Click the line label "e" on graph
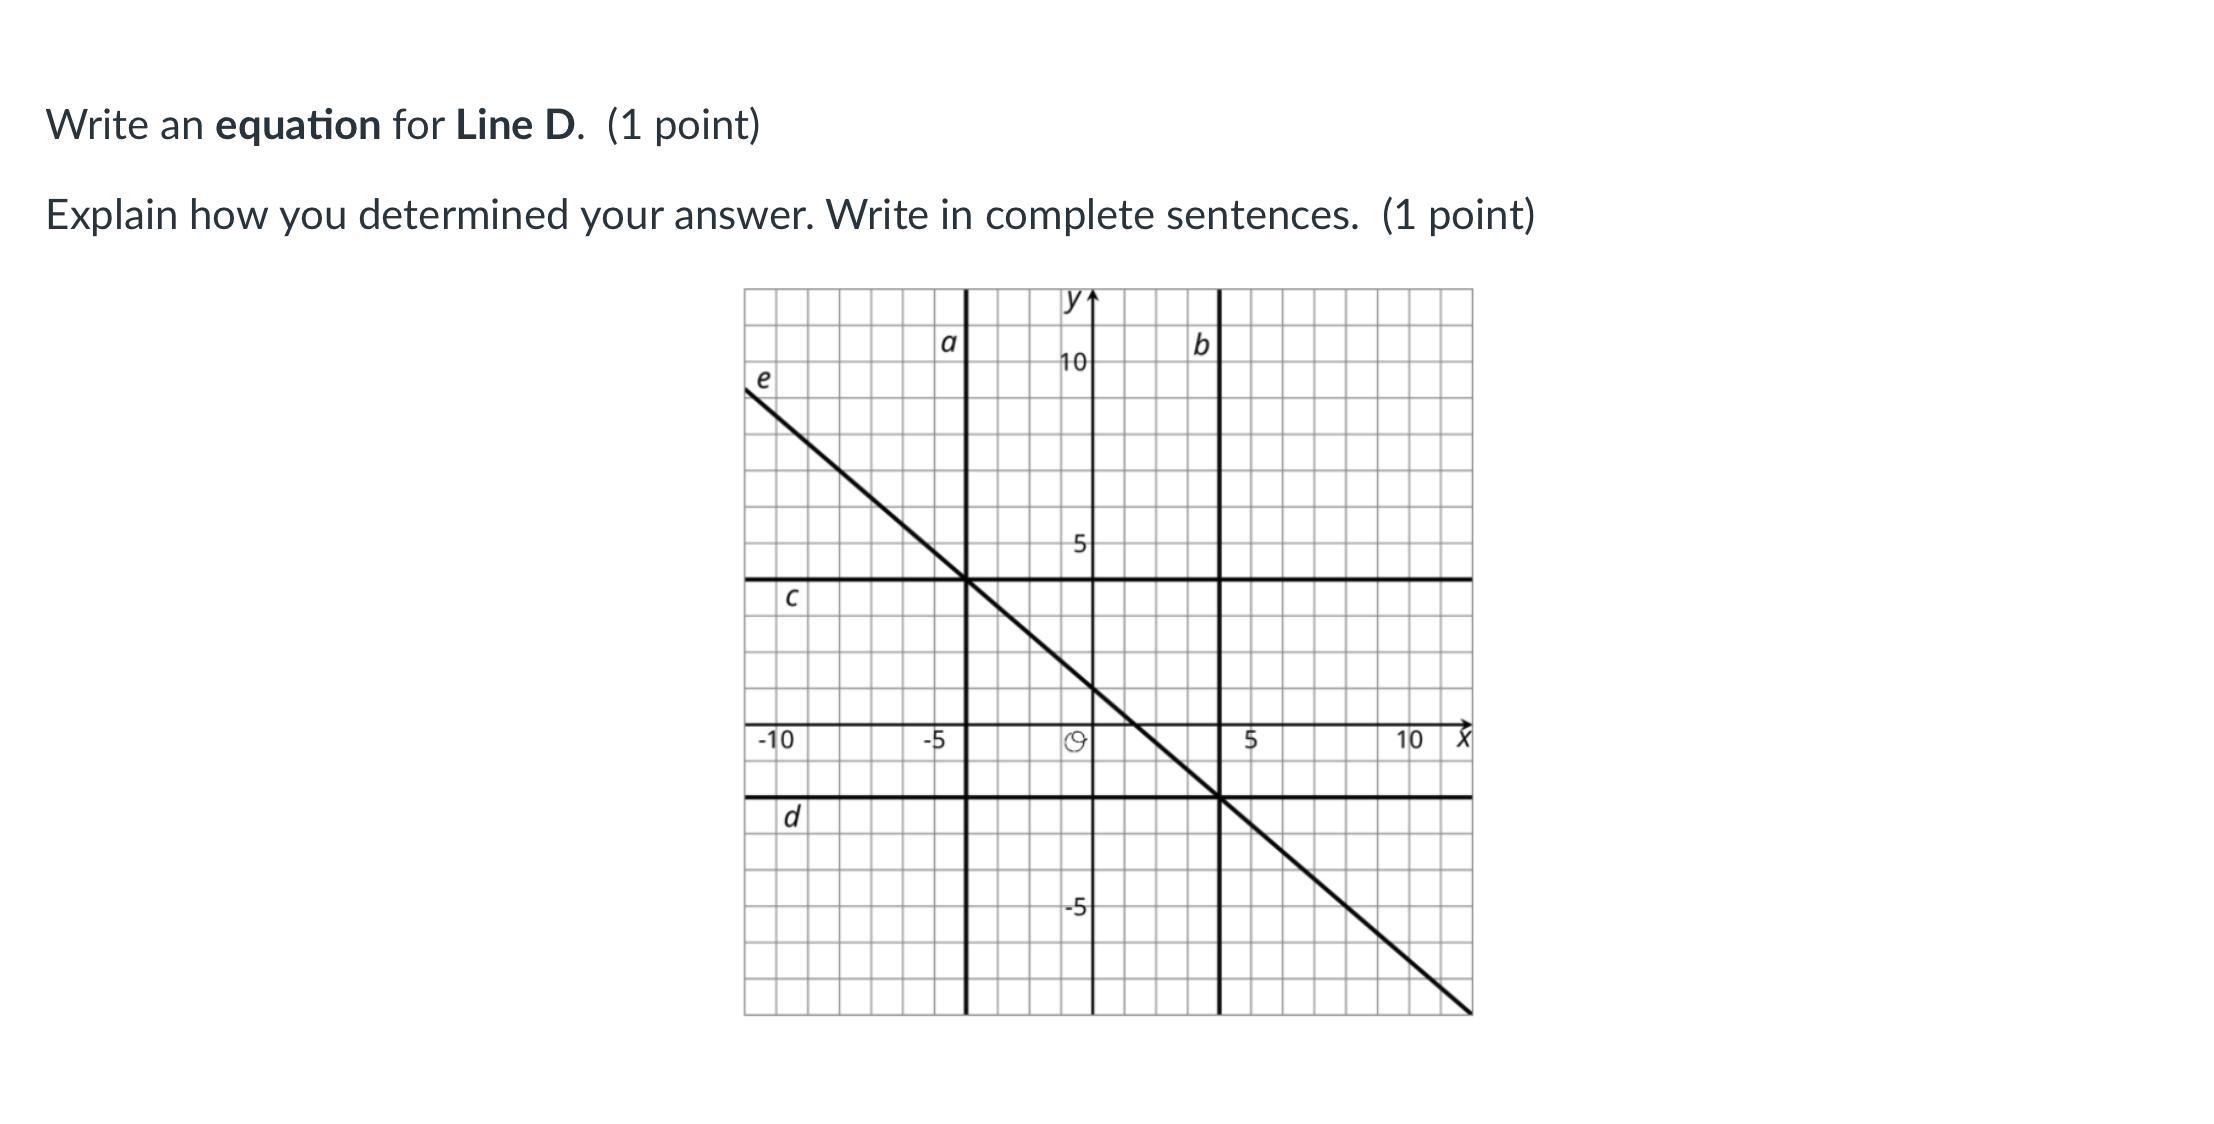Viewport: 2214px width, 1124px height. [763, 379]
